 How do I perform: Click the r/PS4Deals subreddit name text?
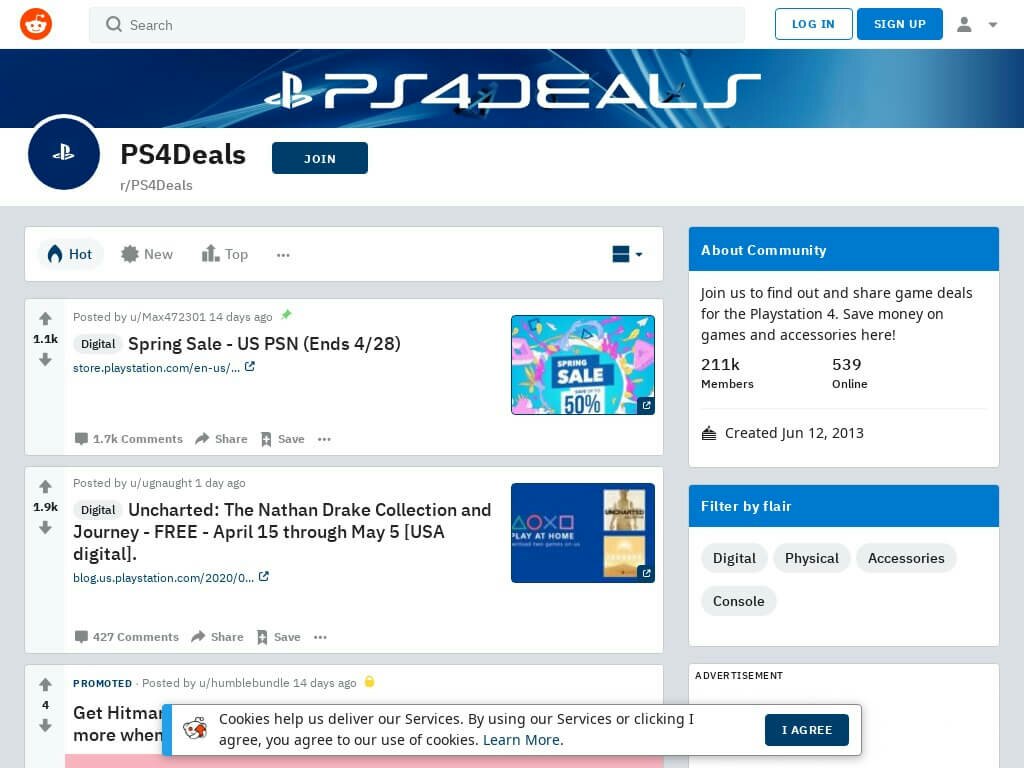tap(156, 185)
